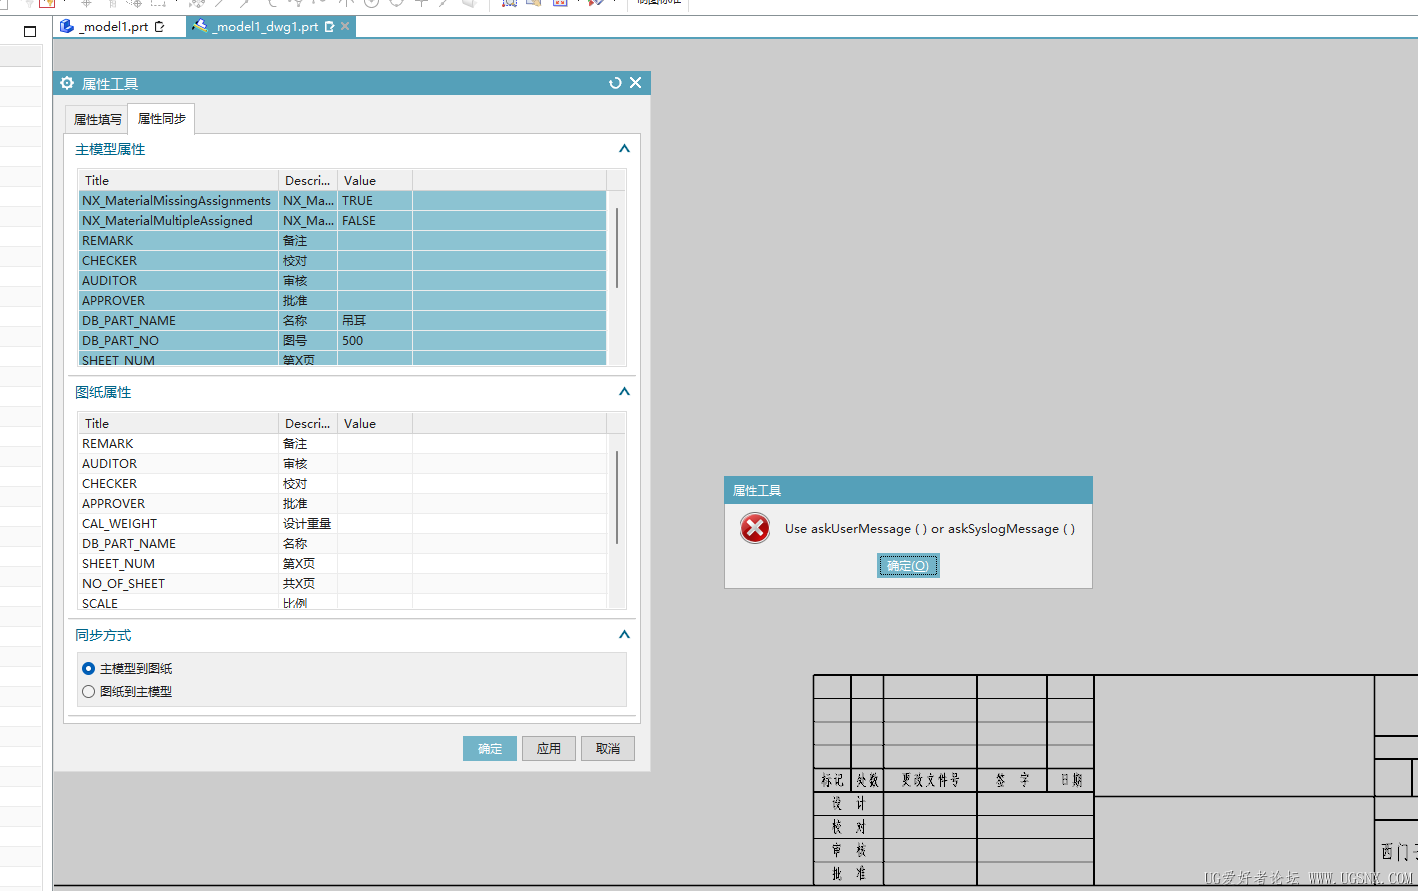Select CHECKER row in 主模型属性 table

(342, 260)
